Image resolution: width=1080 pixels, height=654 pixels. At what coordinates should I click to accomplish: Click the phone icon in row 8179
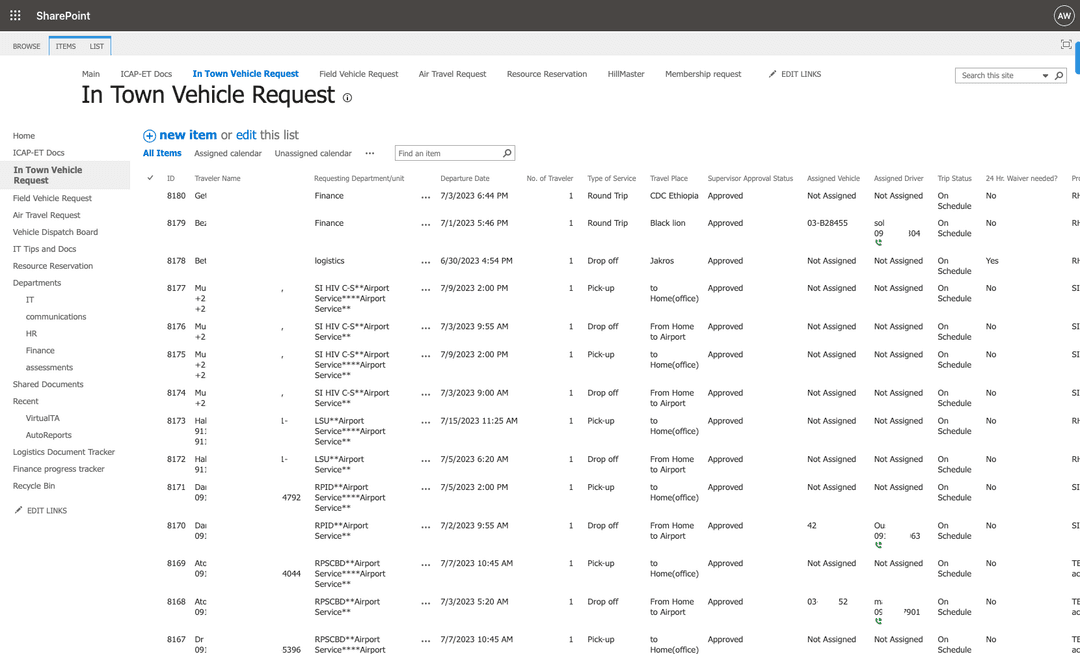(x=878, y=243)
